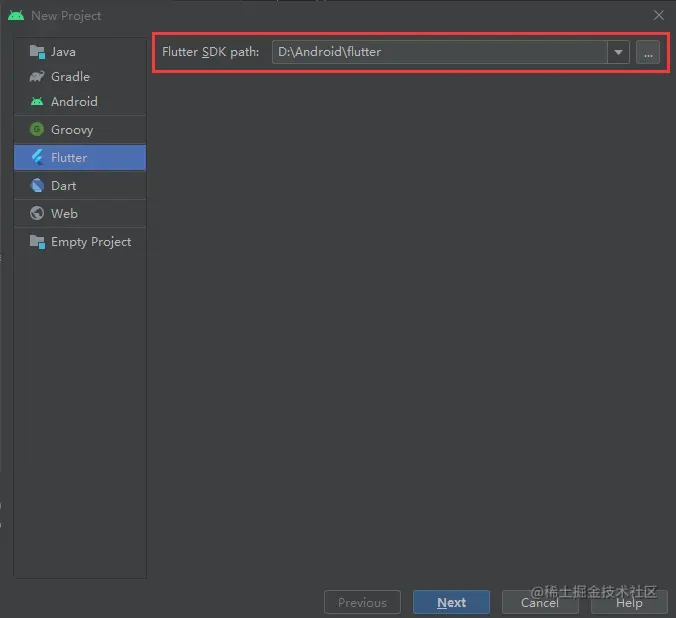676x618 pixels.
Task: Expand the Flutter SDK path dropdown arrow
Action: [618, 52]
